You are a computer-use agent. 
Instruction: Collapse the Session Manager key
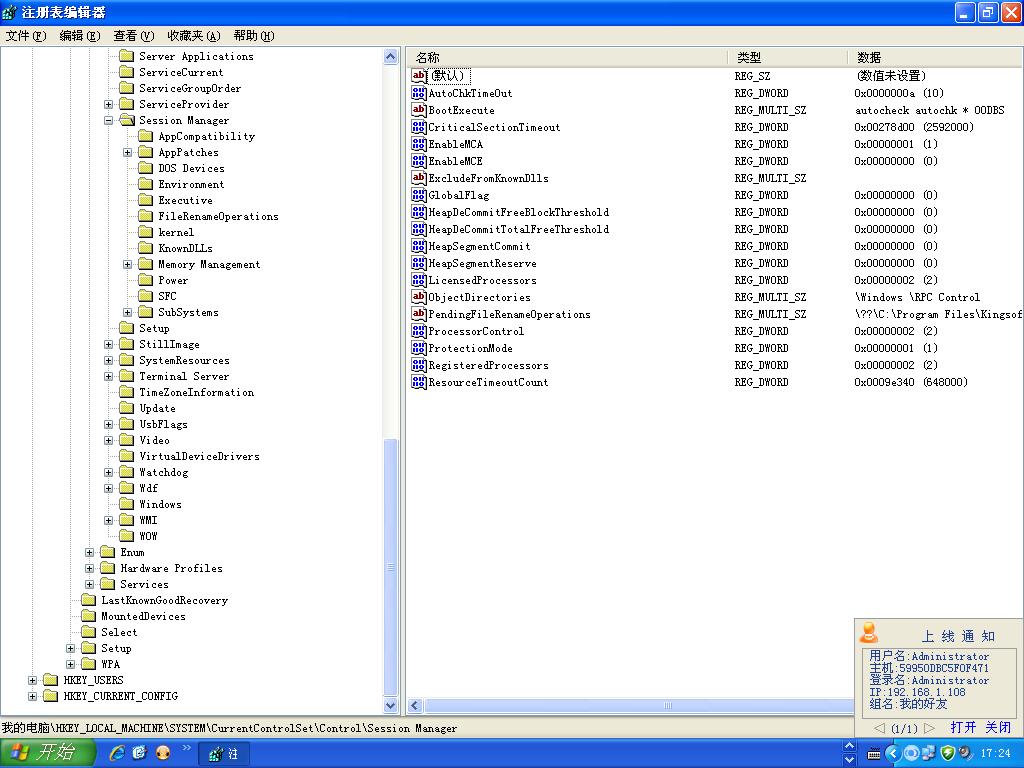point(109,120)
